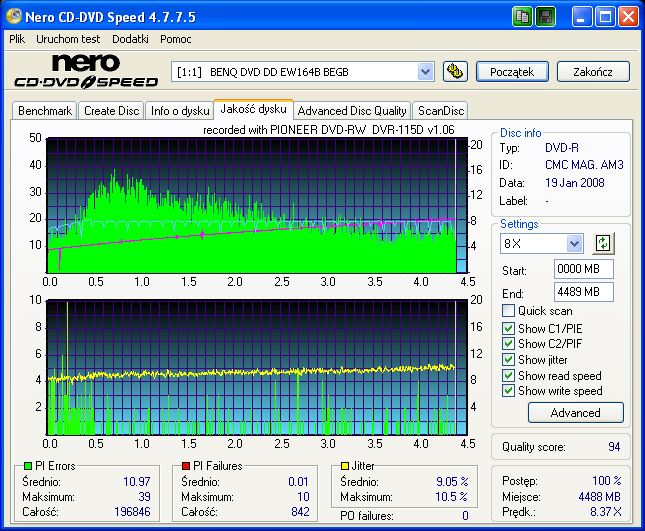The height and width of the screenshot is (531, 645).
Task: Click PI Failures total 842
Action: point(300,512)
